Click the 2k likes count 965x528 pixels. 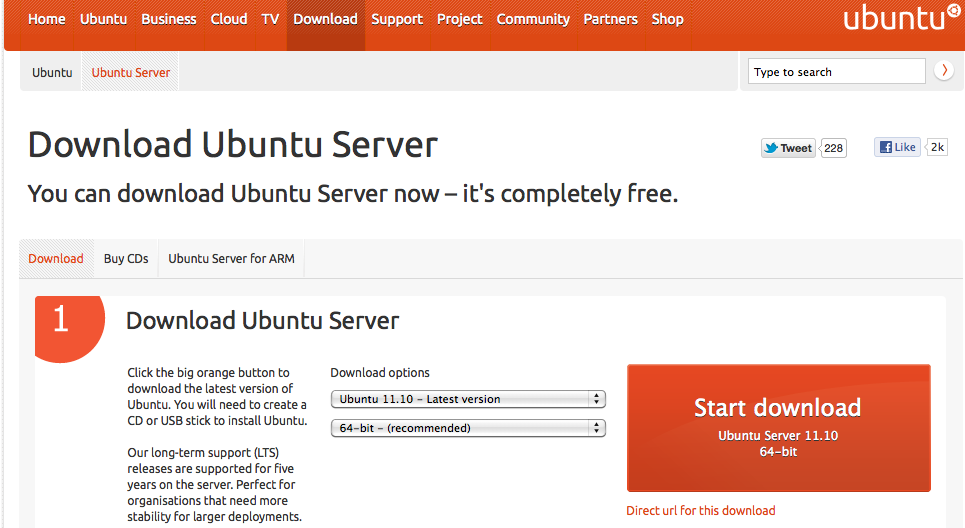(x=937, y=147)
